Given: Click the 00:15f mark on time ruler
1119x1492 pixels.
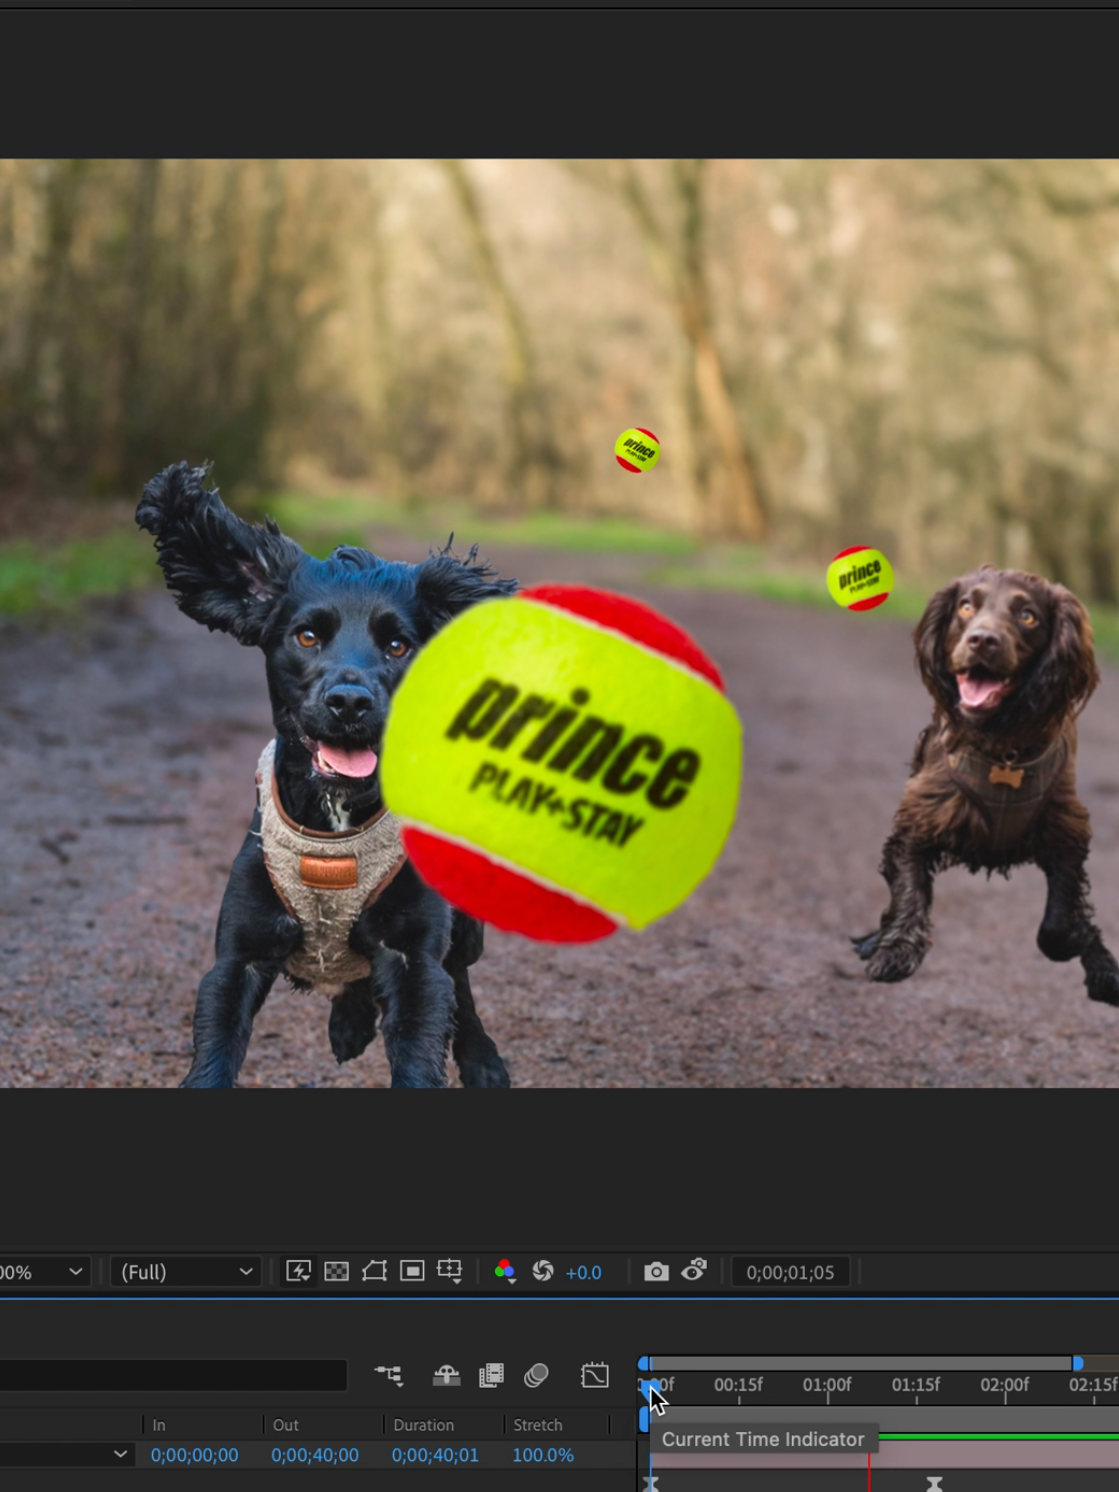Looking at the screenshot, I should coord(738,1385).
